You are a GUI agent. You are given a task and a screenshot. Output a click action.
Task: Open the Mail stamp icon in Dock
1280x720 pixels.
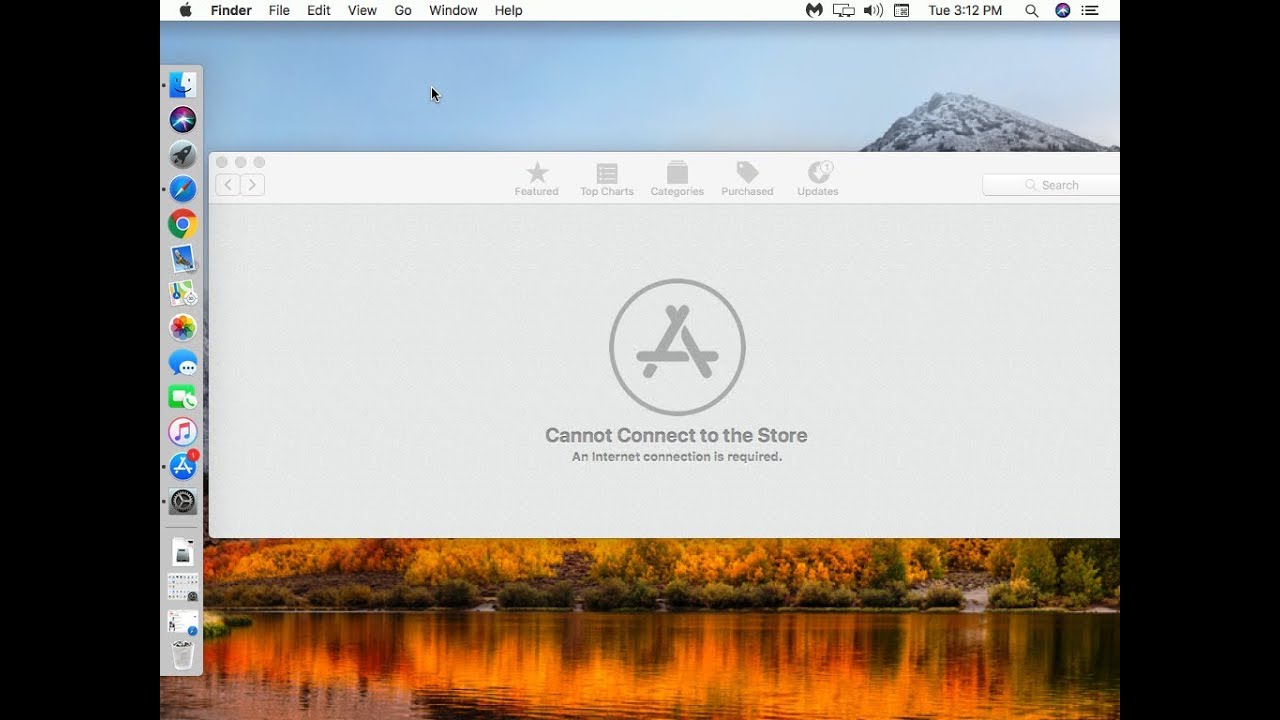(182, 258)
